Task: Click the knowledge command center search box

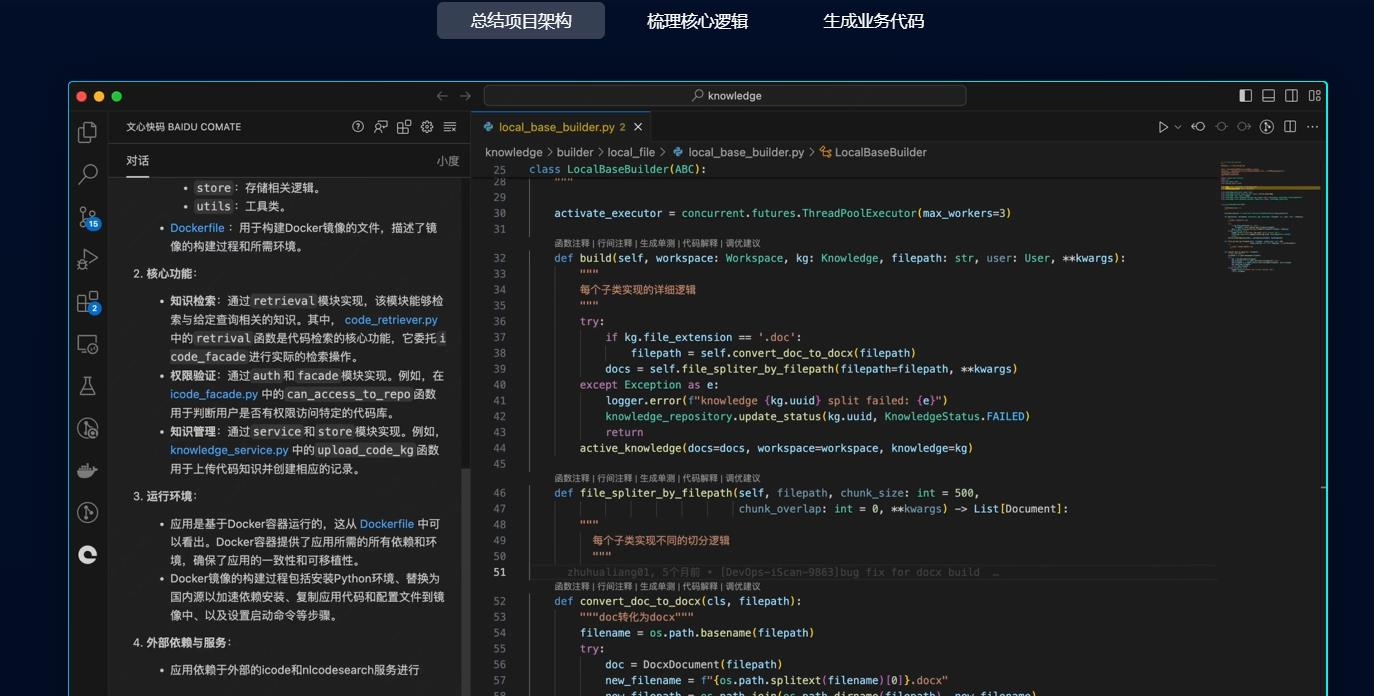Action: (725, 96)
